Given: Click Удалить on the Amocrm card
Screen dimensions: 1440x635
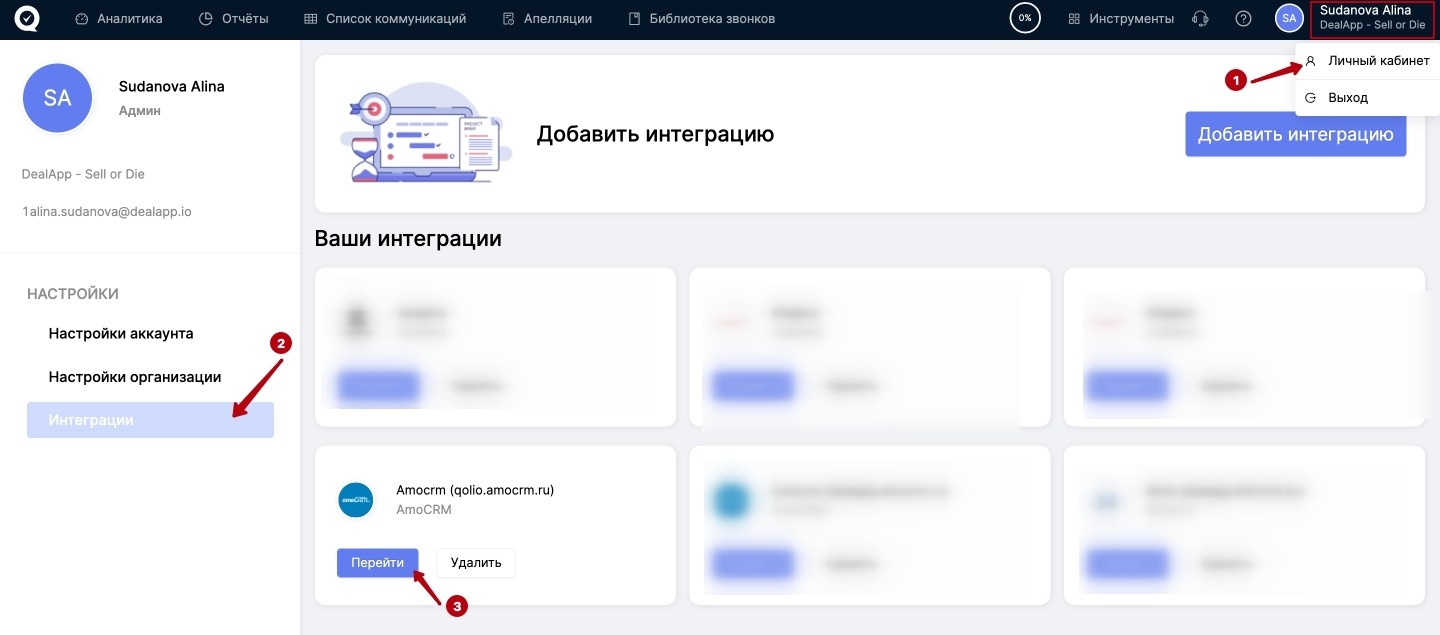Looking at the screenshot, I should (x=476, y=563).
